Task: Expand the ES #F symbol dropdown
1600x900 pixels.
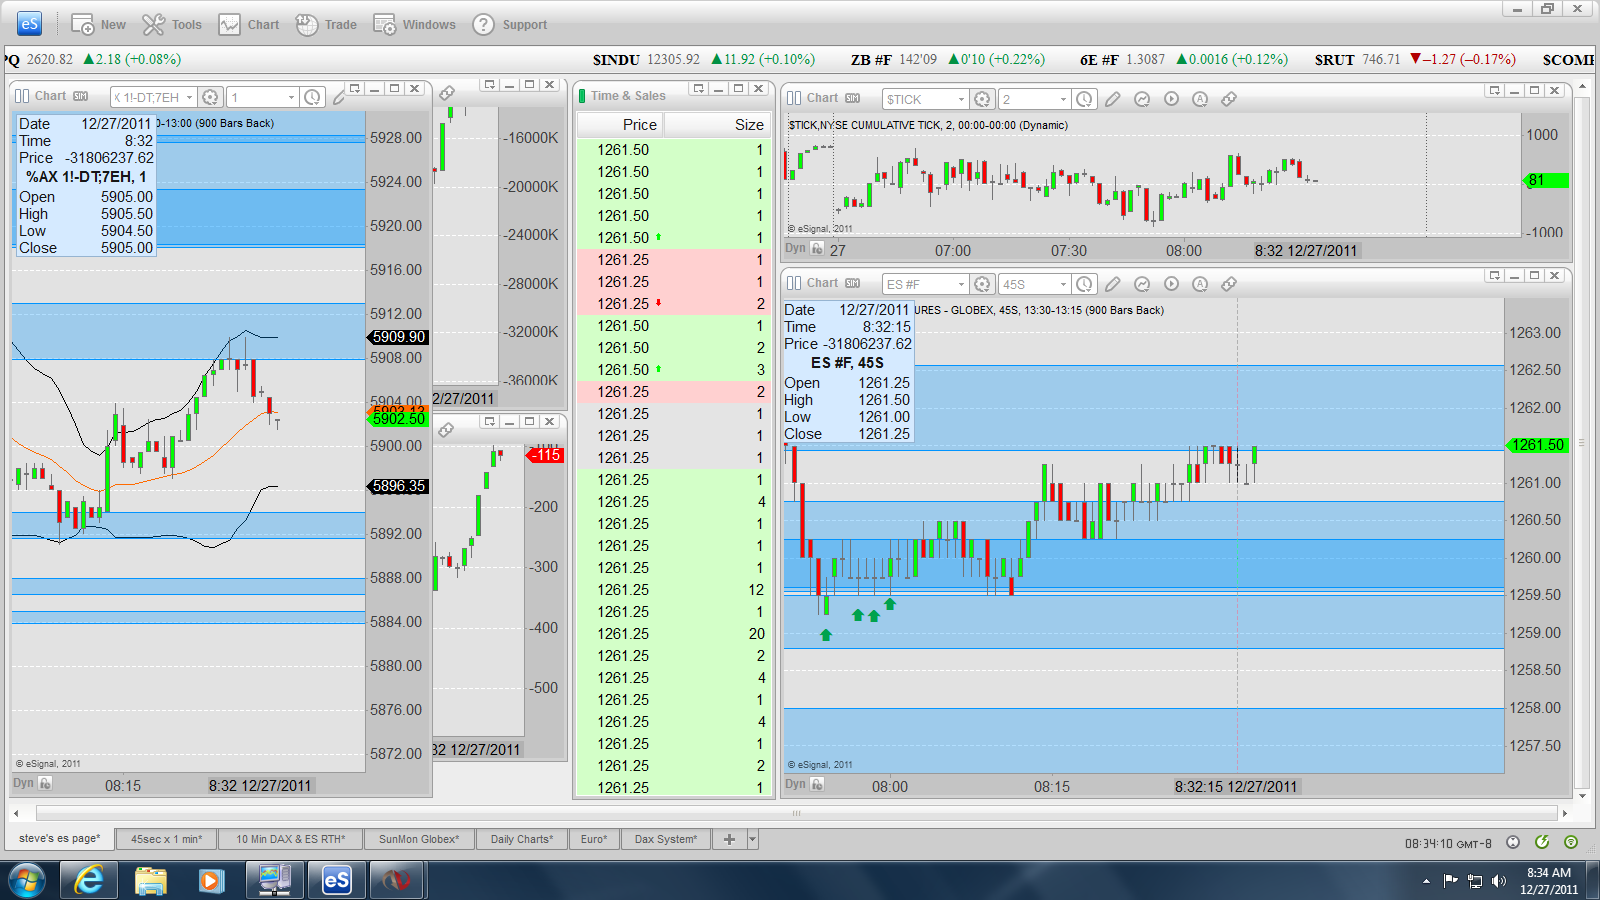Action: click(x=961, y=284)
